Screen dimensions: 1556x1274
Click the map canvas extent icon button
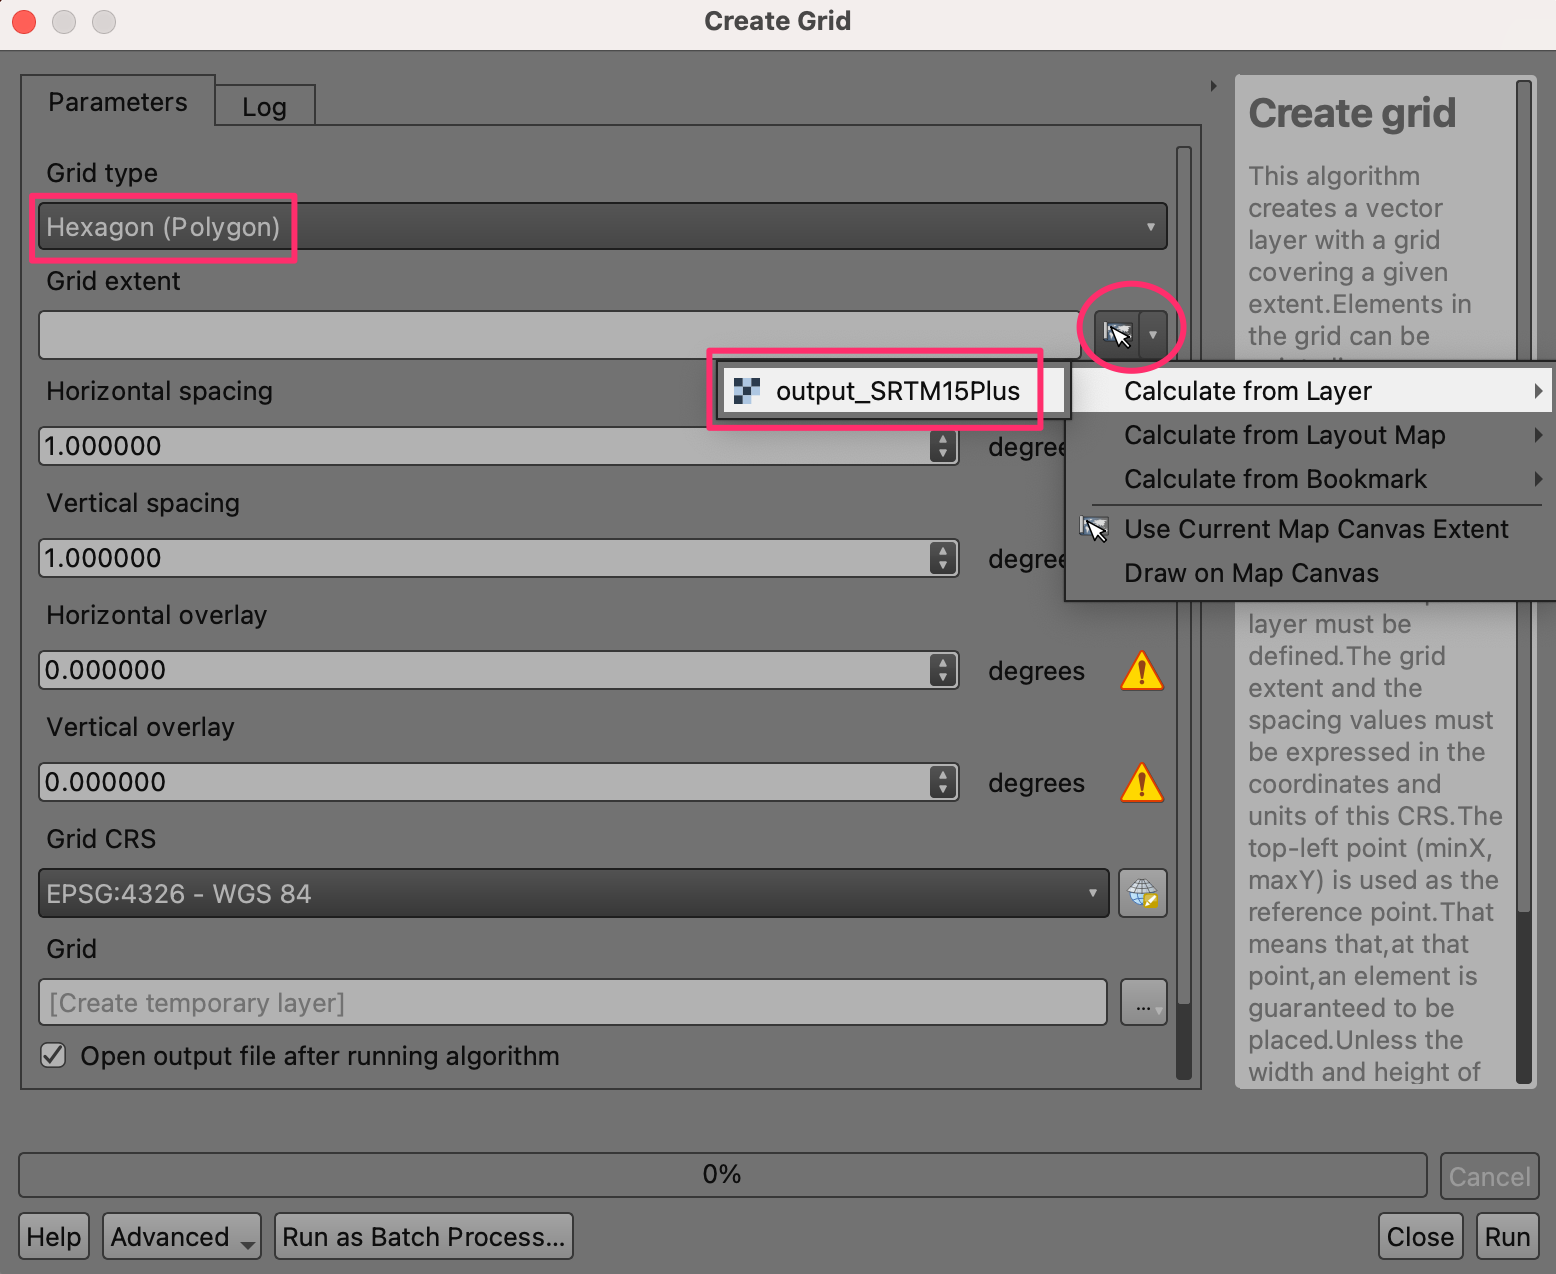pos(1116,334)
